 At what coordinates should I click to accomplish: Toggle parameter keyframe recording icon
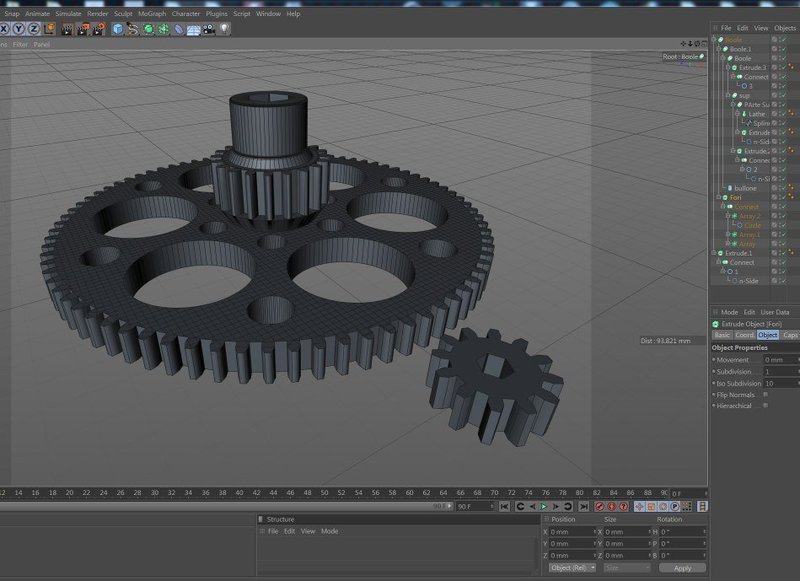coord(674,507)
